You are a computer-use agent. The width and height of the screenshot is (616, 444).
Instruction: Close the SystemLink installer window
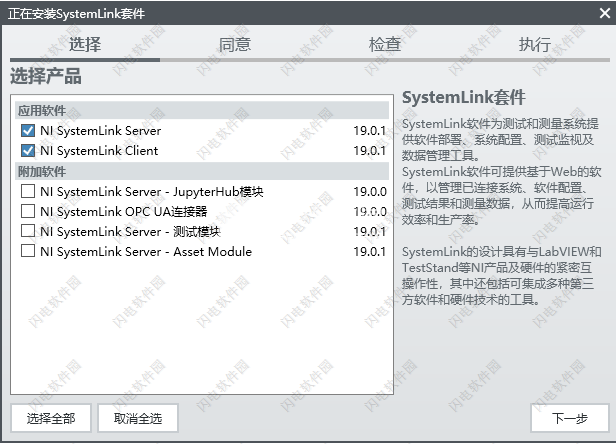click(605, 13)
